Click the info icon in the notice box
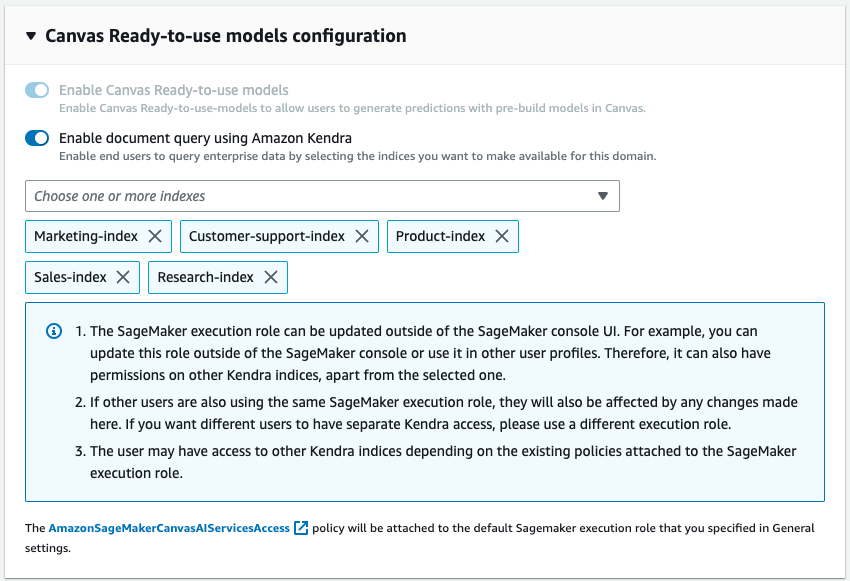Image resolution: width=850 pixels, height=581 pixels. coord(54,331)
